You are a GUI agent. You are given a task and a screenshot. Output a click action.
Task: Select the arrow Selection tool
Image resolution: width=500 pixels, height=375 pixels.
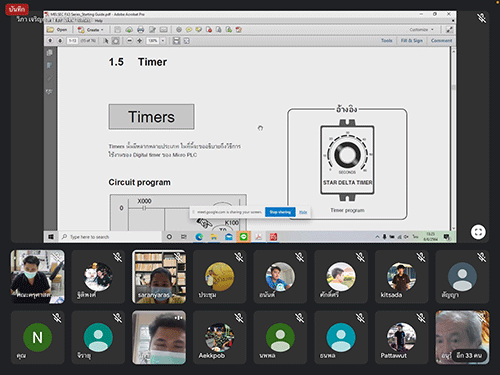click(x=106, y=41)
